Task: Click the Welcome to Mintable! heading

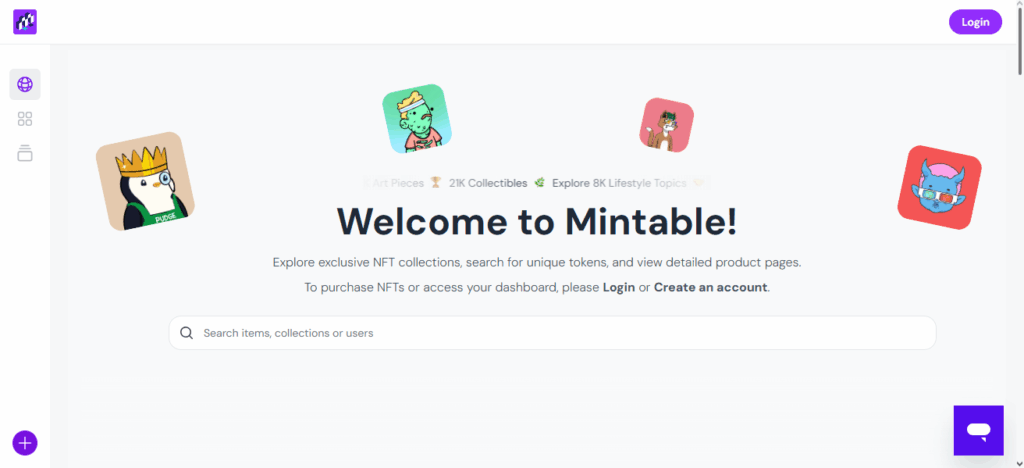Action: [537, 221]
